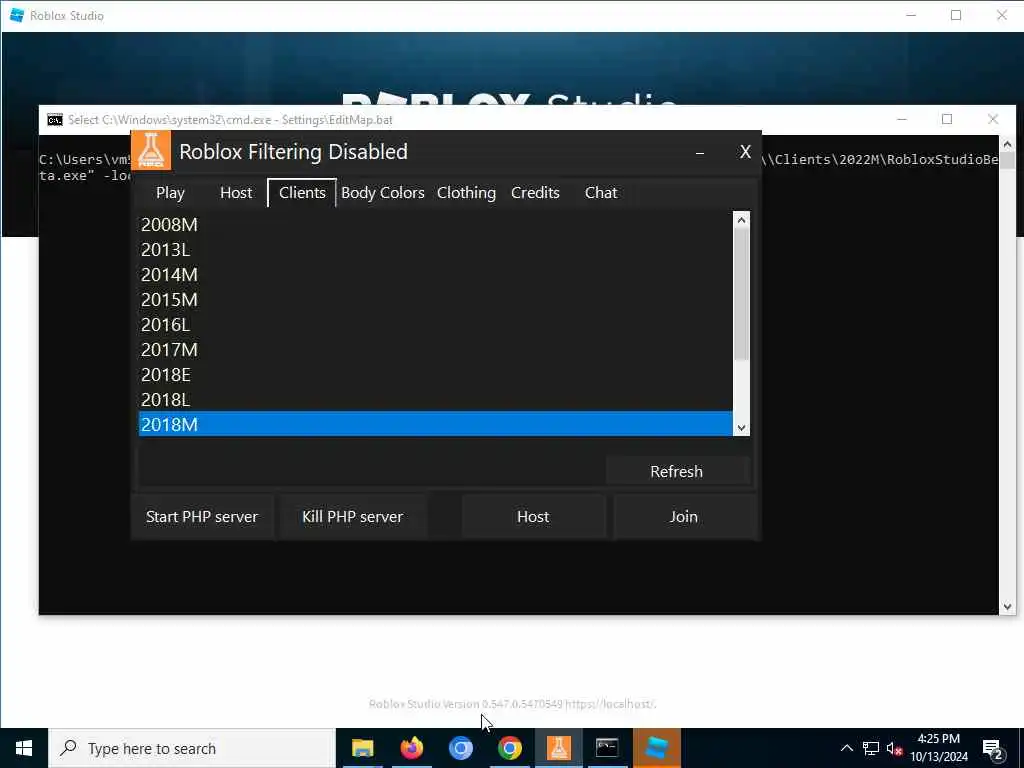Screen dimensions: 1024x768
Task: Open Google Chrome from the taskbar
Action: pyautogui.click(x=509, y=748)
